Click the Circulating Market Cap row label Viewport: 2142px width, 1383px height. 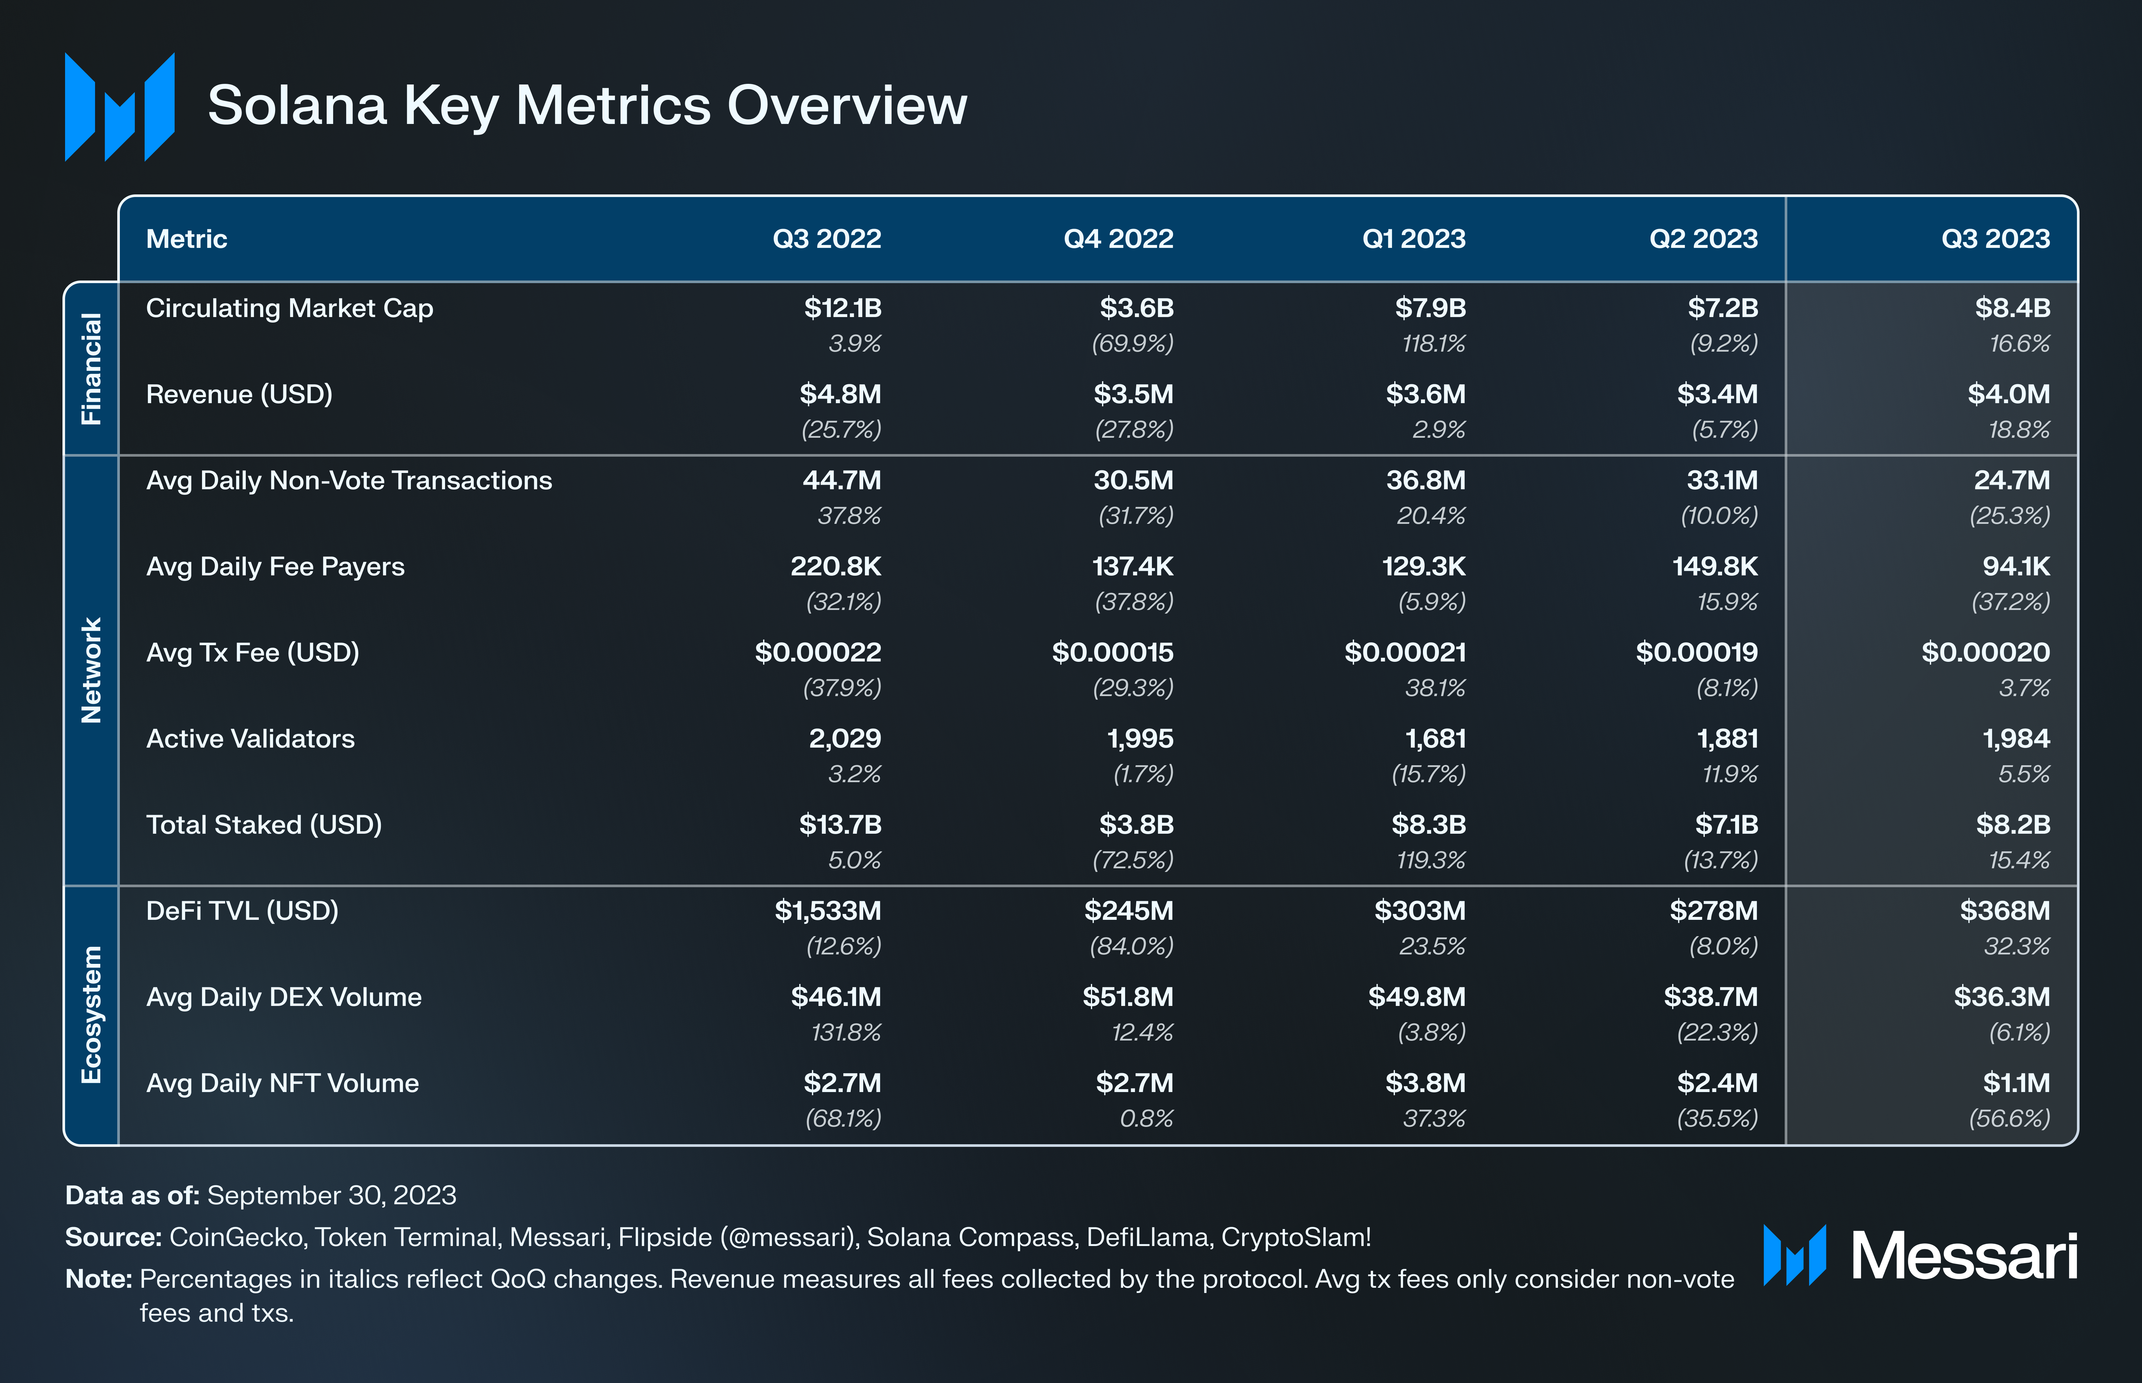(x=289, y=308)
